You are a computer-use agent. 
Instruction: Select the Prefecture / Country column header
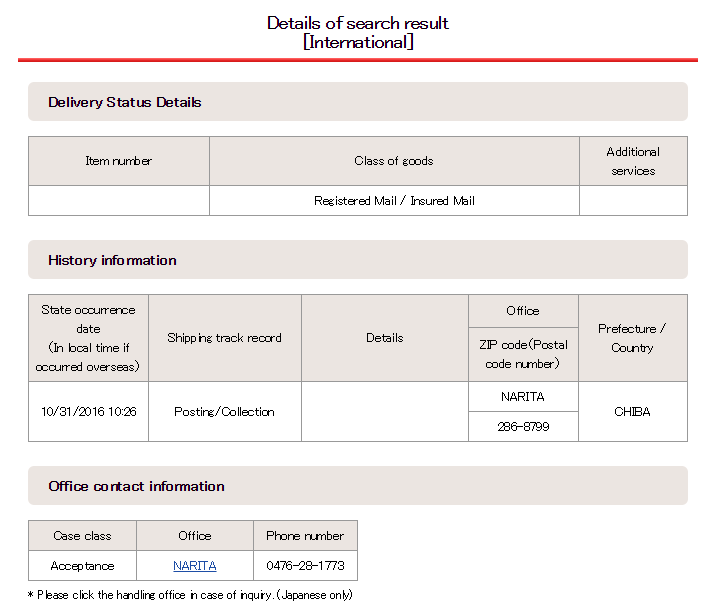[633, 338]
